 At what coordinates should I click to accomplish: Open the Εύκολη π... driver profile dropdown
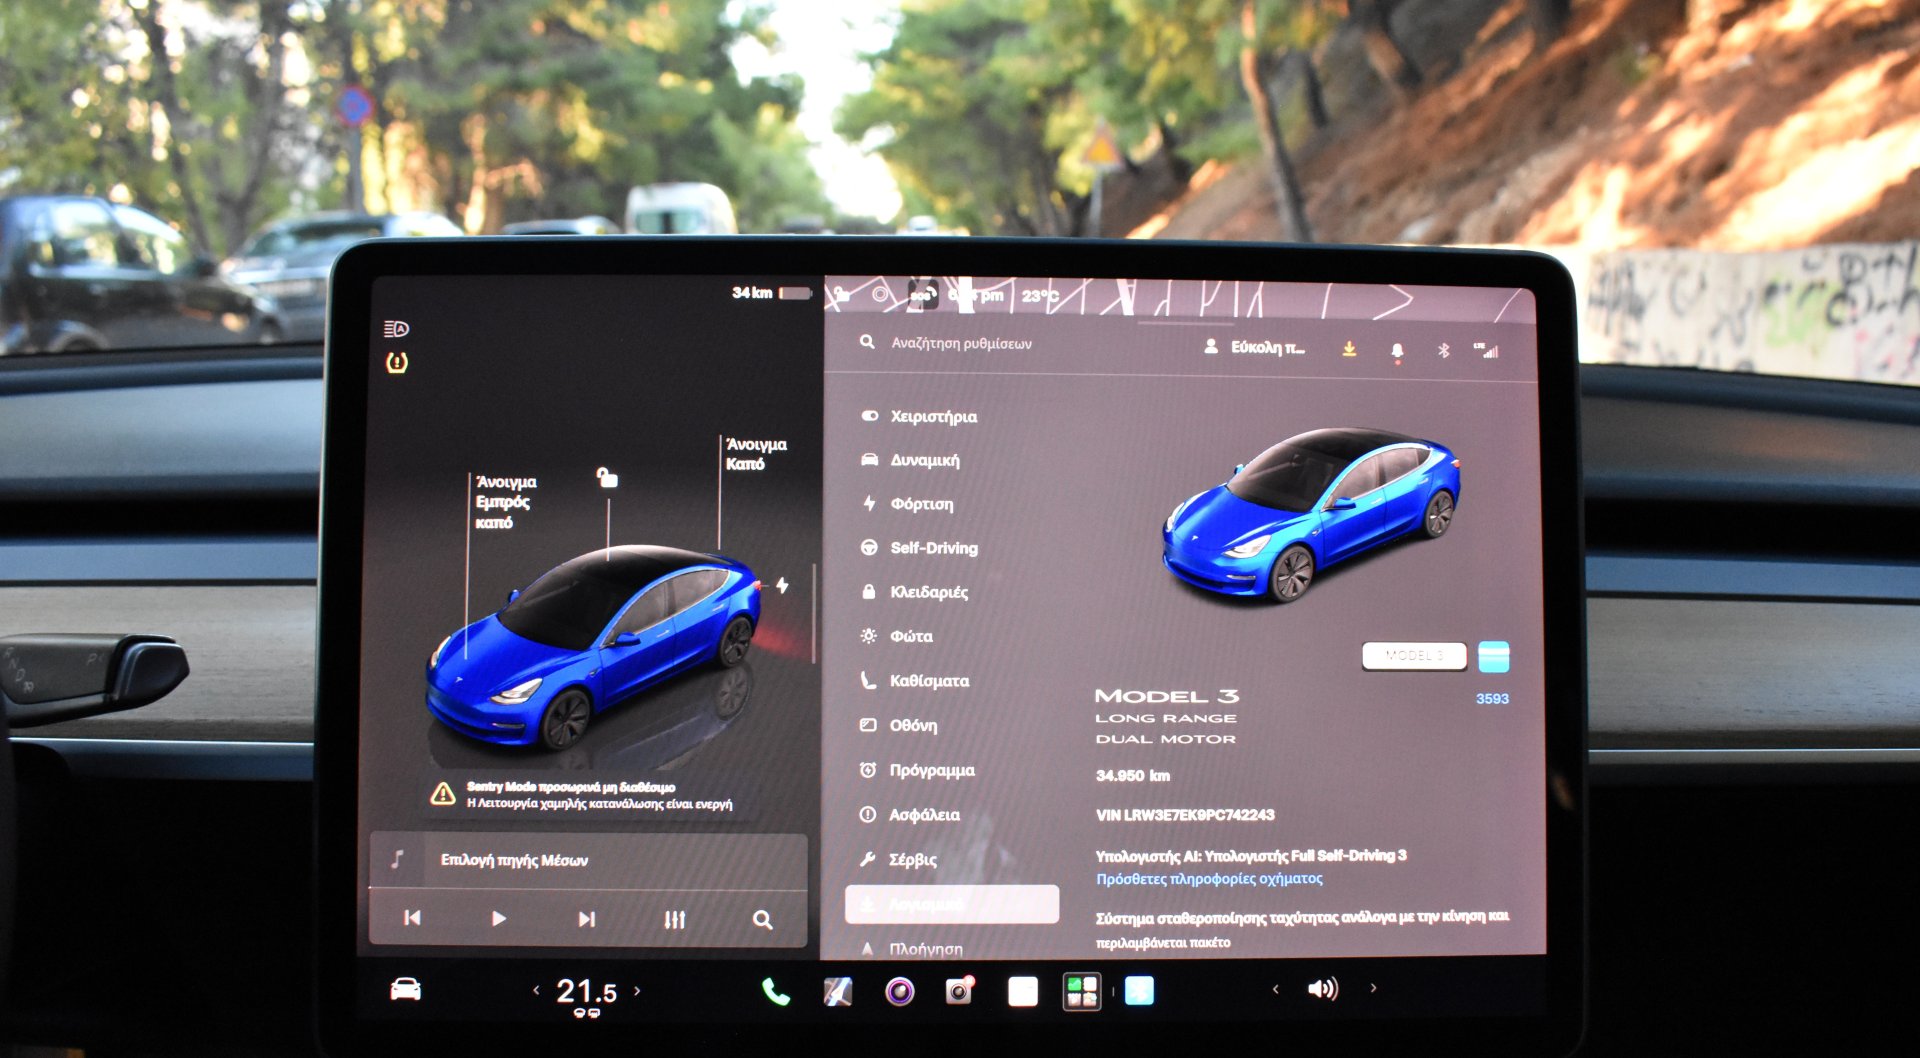(x=1255, y=347)
